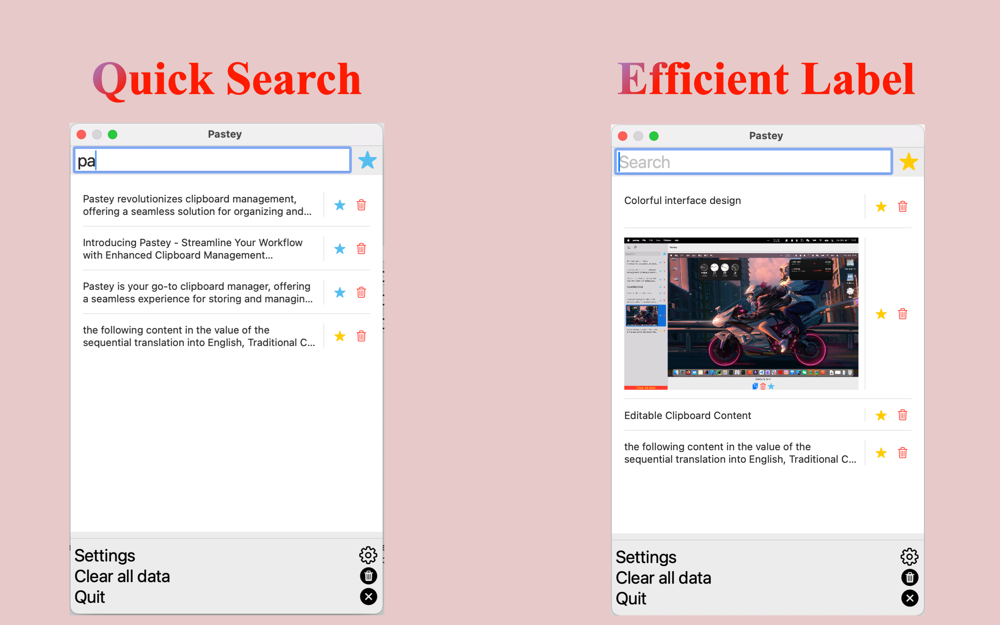This screenshot has width=1000, height=625.
Task: Star the 'Introducing Pastey - Streamline' entry
Action: pos(340,249)
